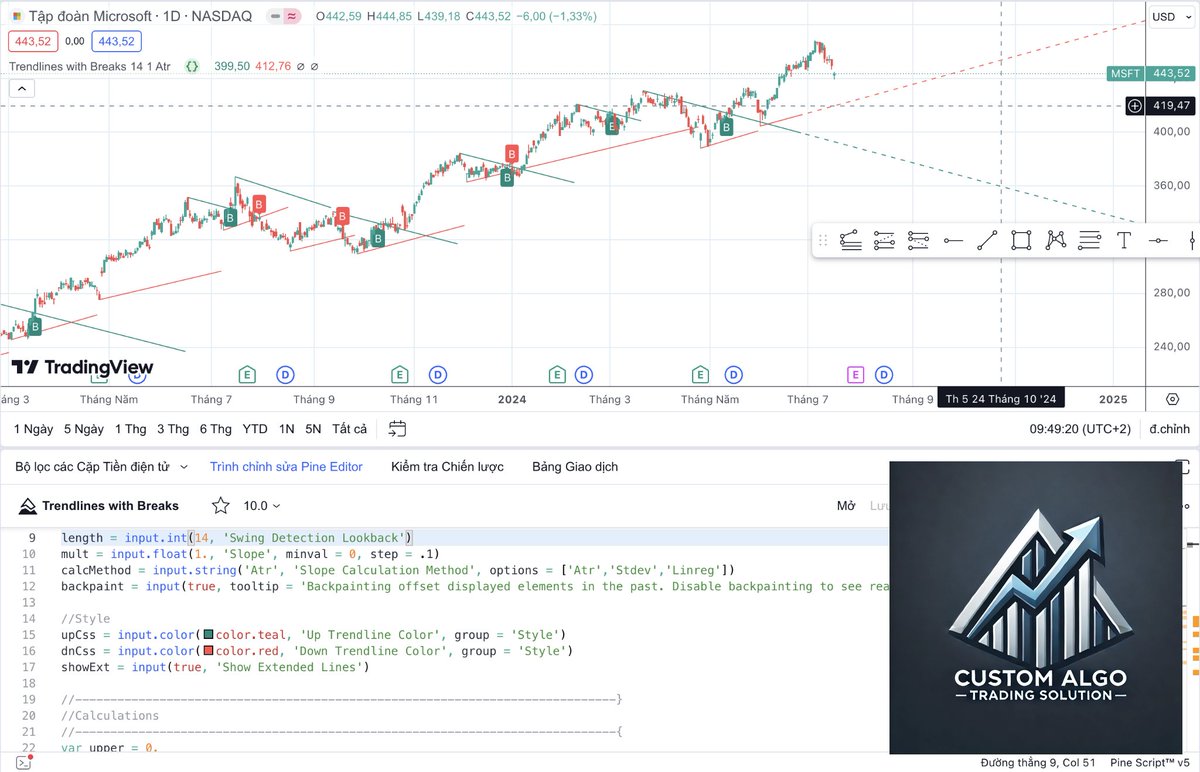Click the red 443,52 sell price button

32,41
